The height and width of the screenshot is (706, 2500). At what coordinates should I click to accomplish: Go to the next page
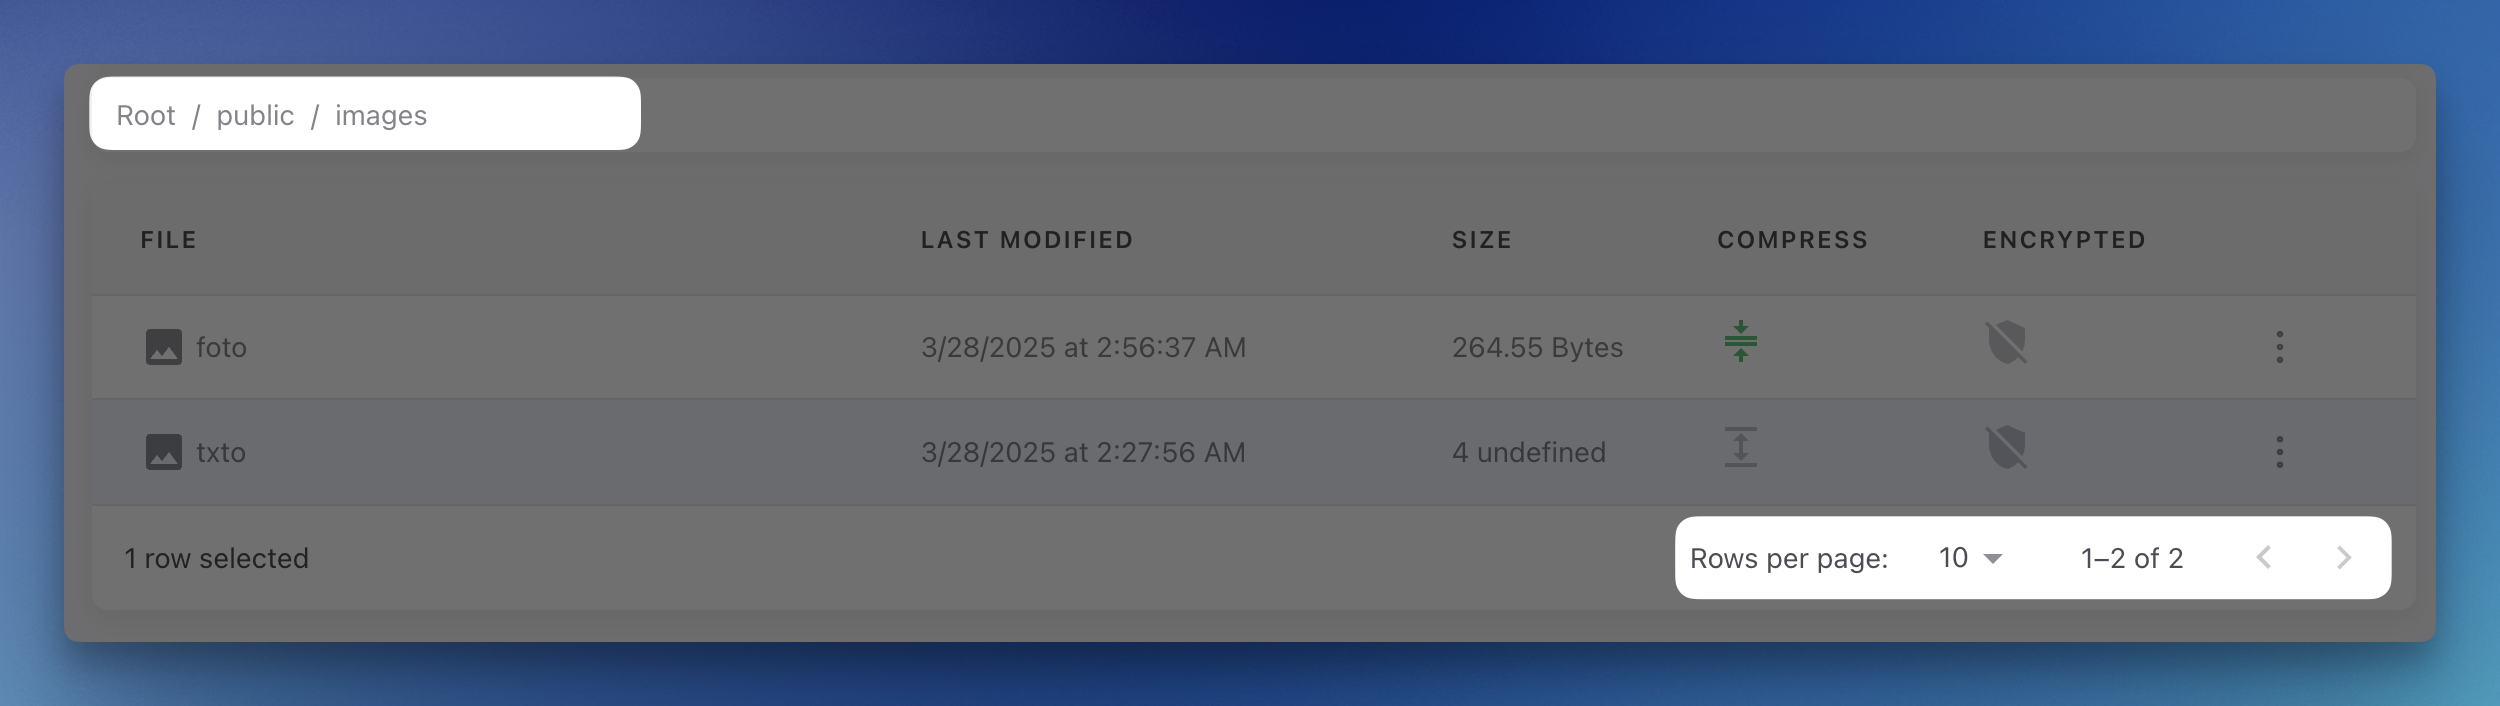(2344, 558)
